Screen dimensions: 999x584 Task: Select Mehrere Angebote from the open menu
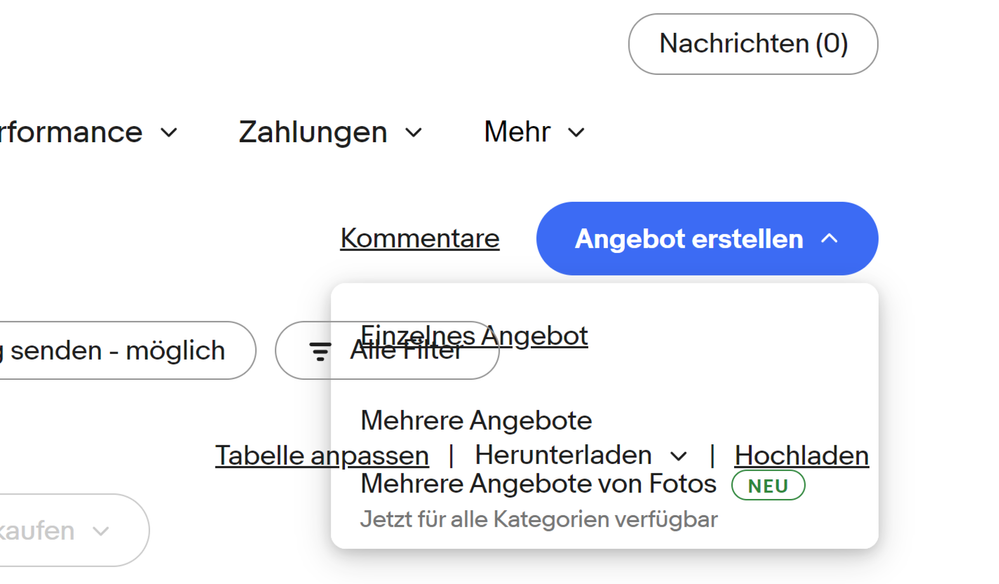pyautogui.click(x=475, y=420)
